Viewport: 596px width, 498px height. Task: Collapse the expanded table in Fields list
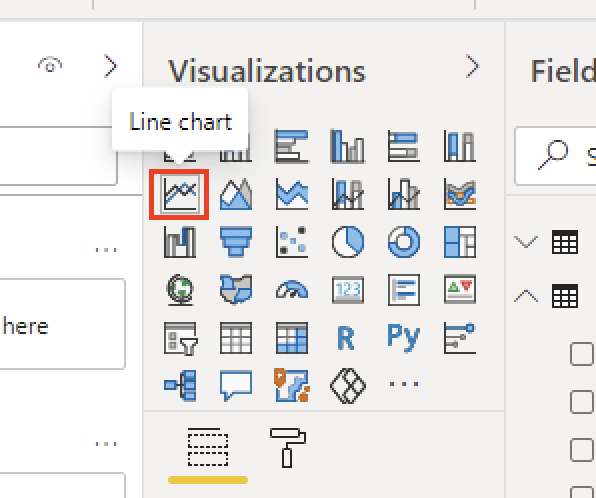click(526, 296)
